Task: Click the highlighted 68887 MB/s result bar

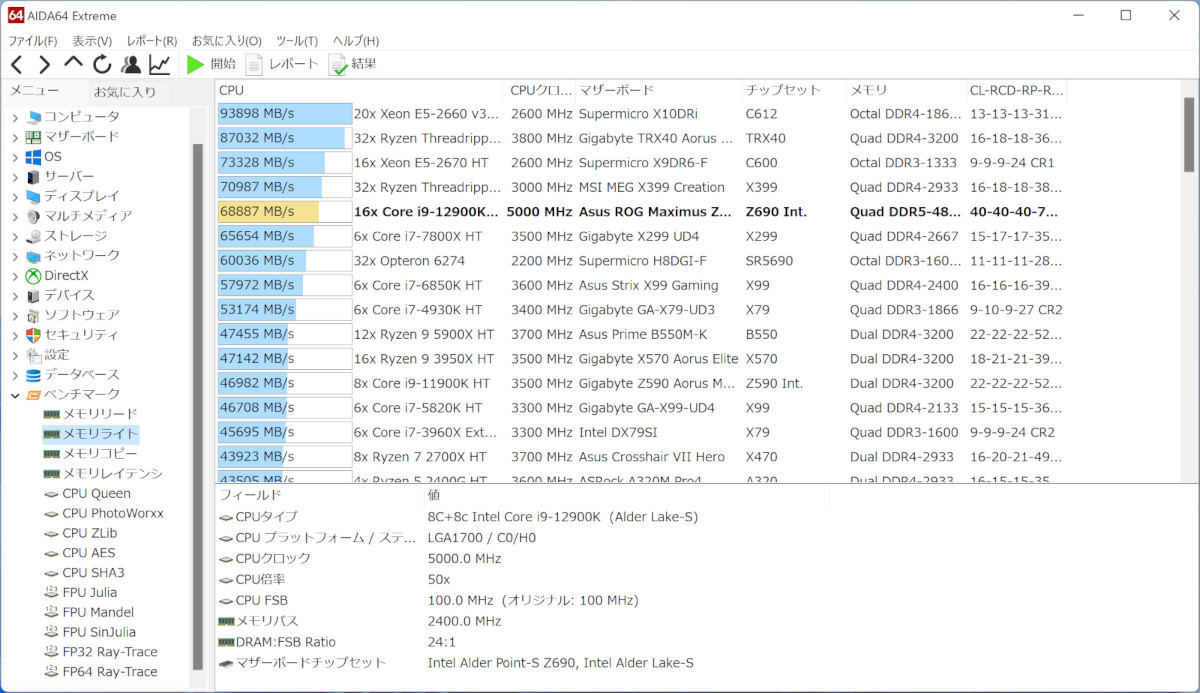Action: coord(285,212)
